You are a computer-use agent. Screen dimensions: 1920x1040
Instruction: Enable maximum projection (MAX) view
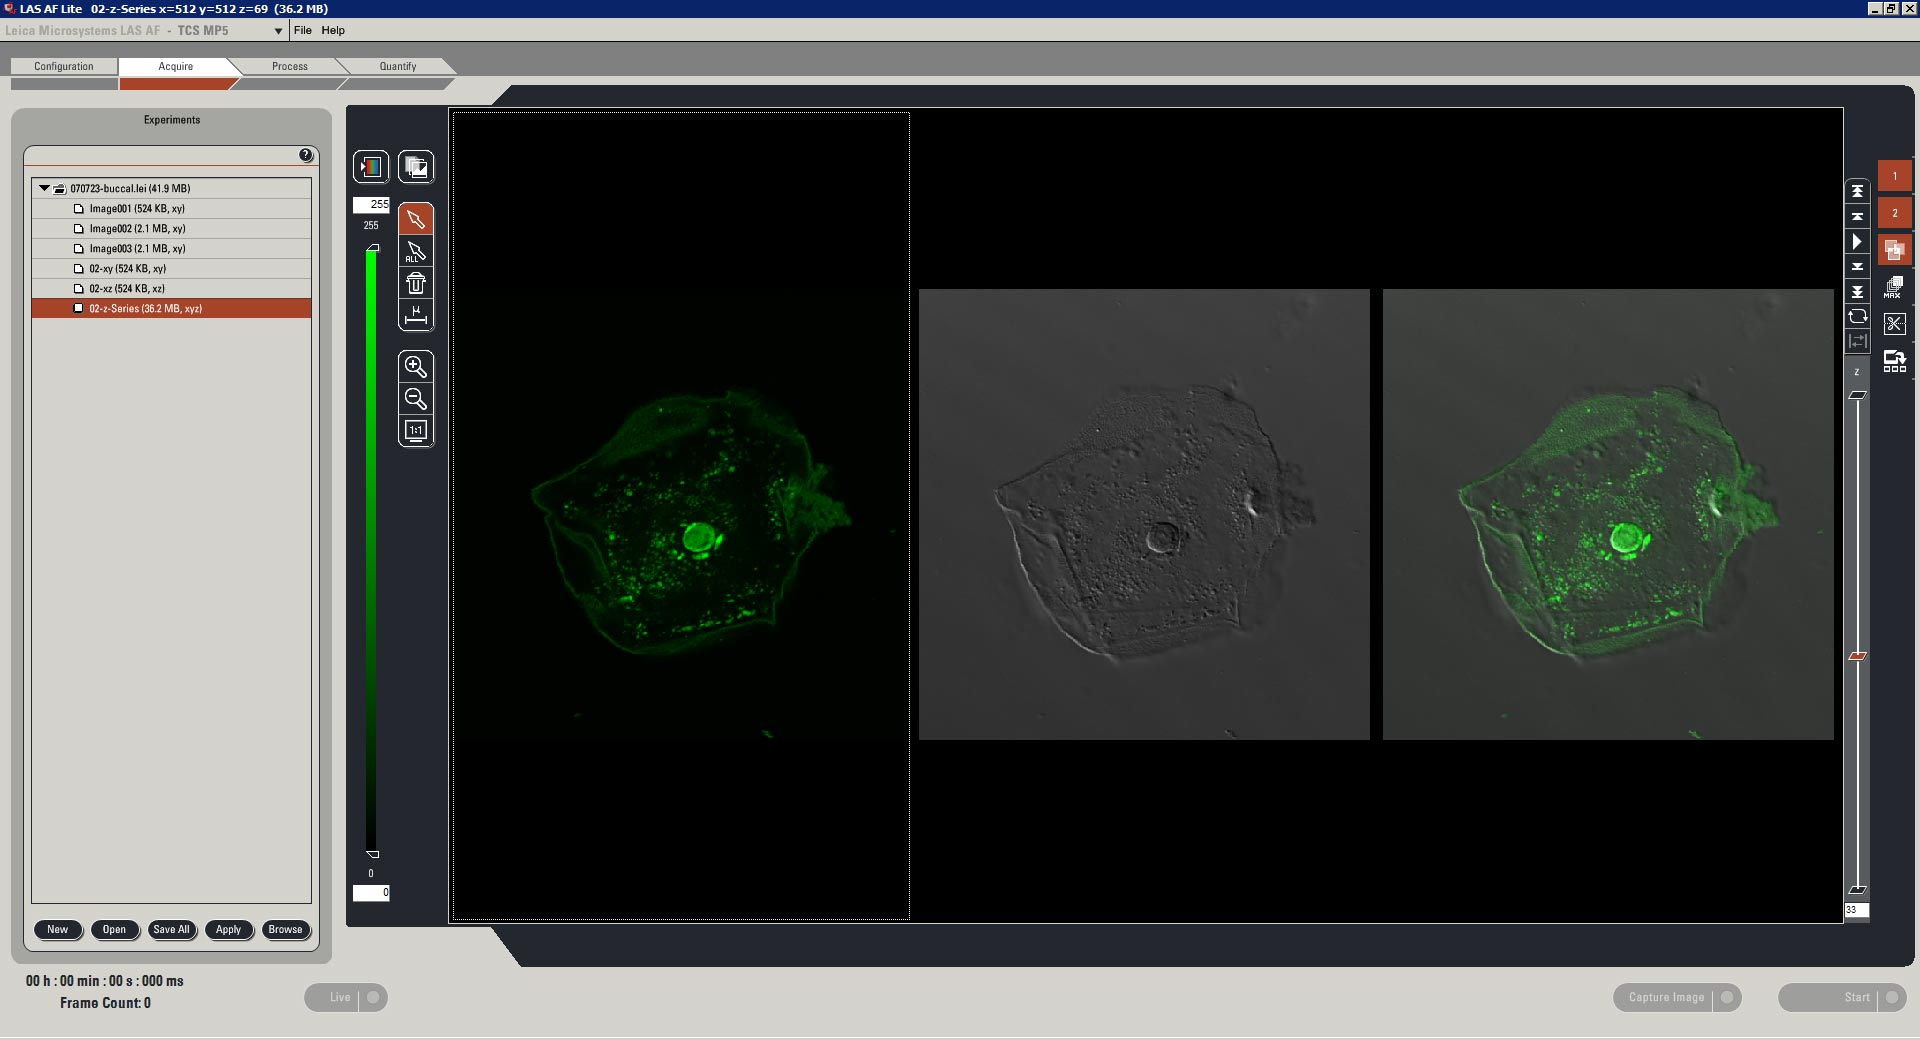pyautogui.click(x=1894, y=288)
